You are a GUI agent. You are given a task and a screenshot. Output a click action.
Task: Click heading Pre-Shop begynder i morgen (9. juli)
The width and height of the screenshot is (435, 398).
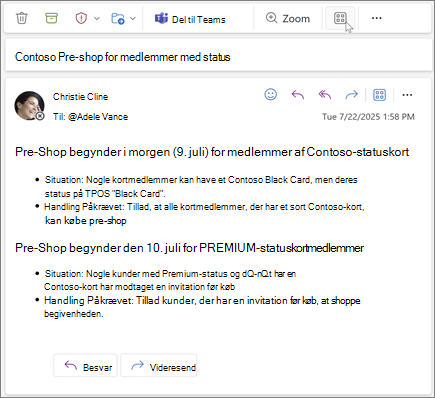[x=212, y=152]
